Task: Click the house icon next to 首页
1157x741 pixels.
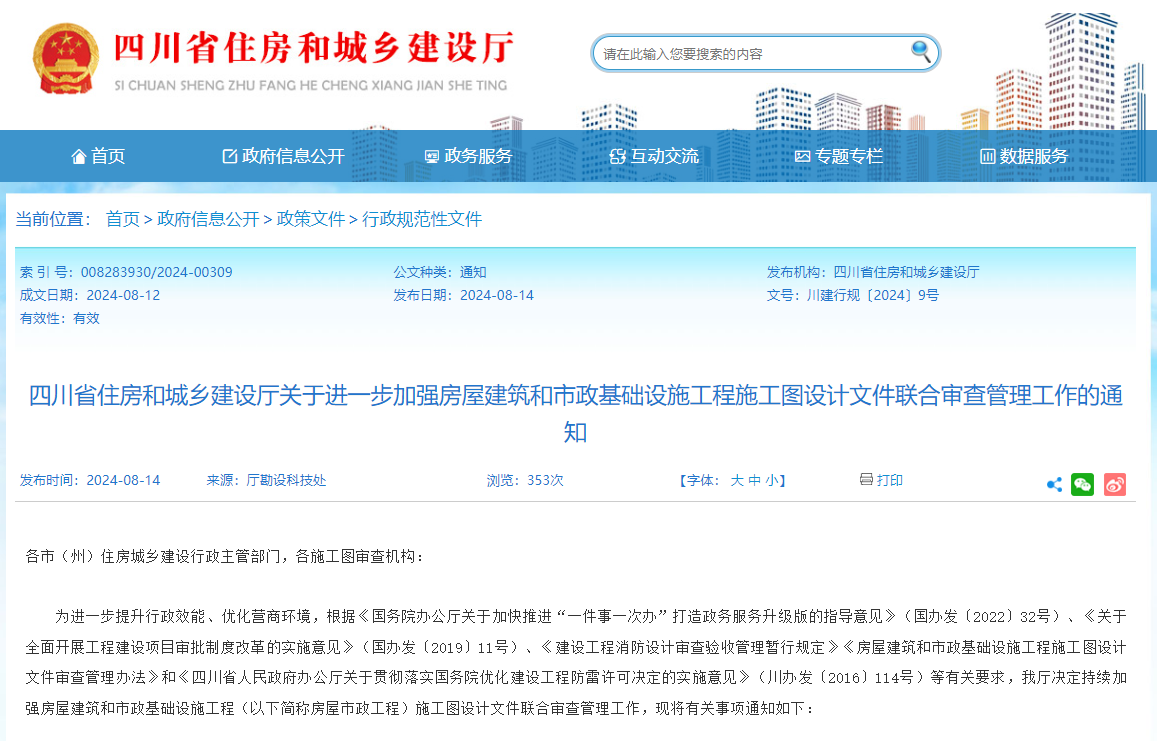Action: 77,156
